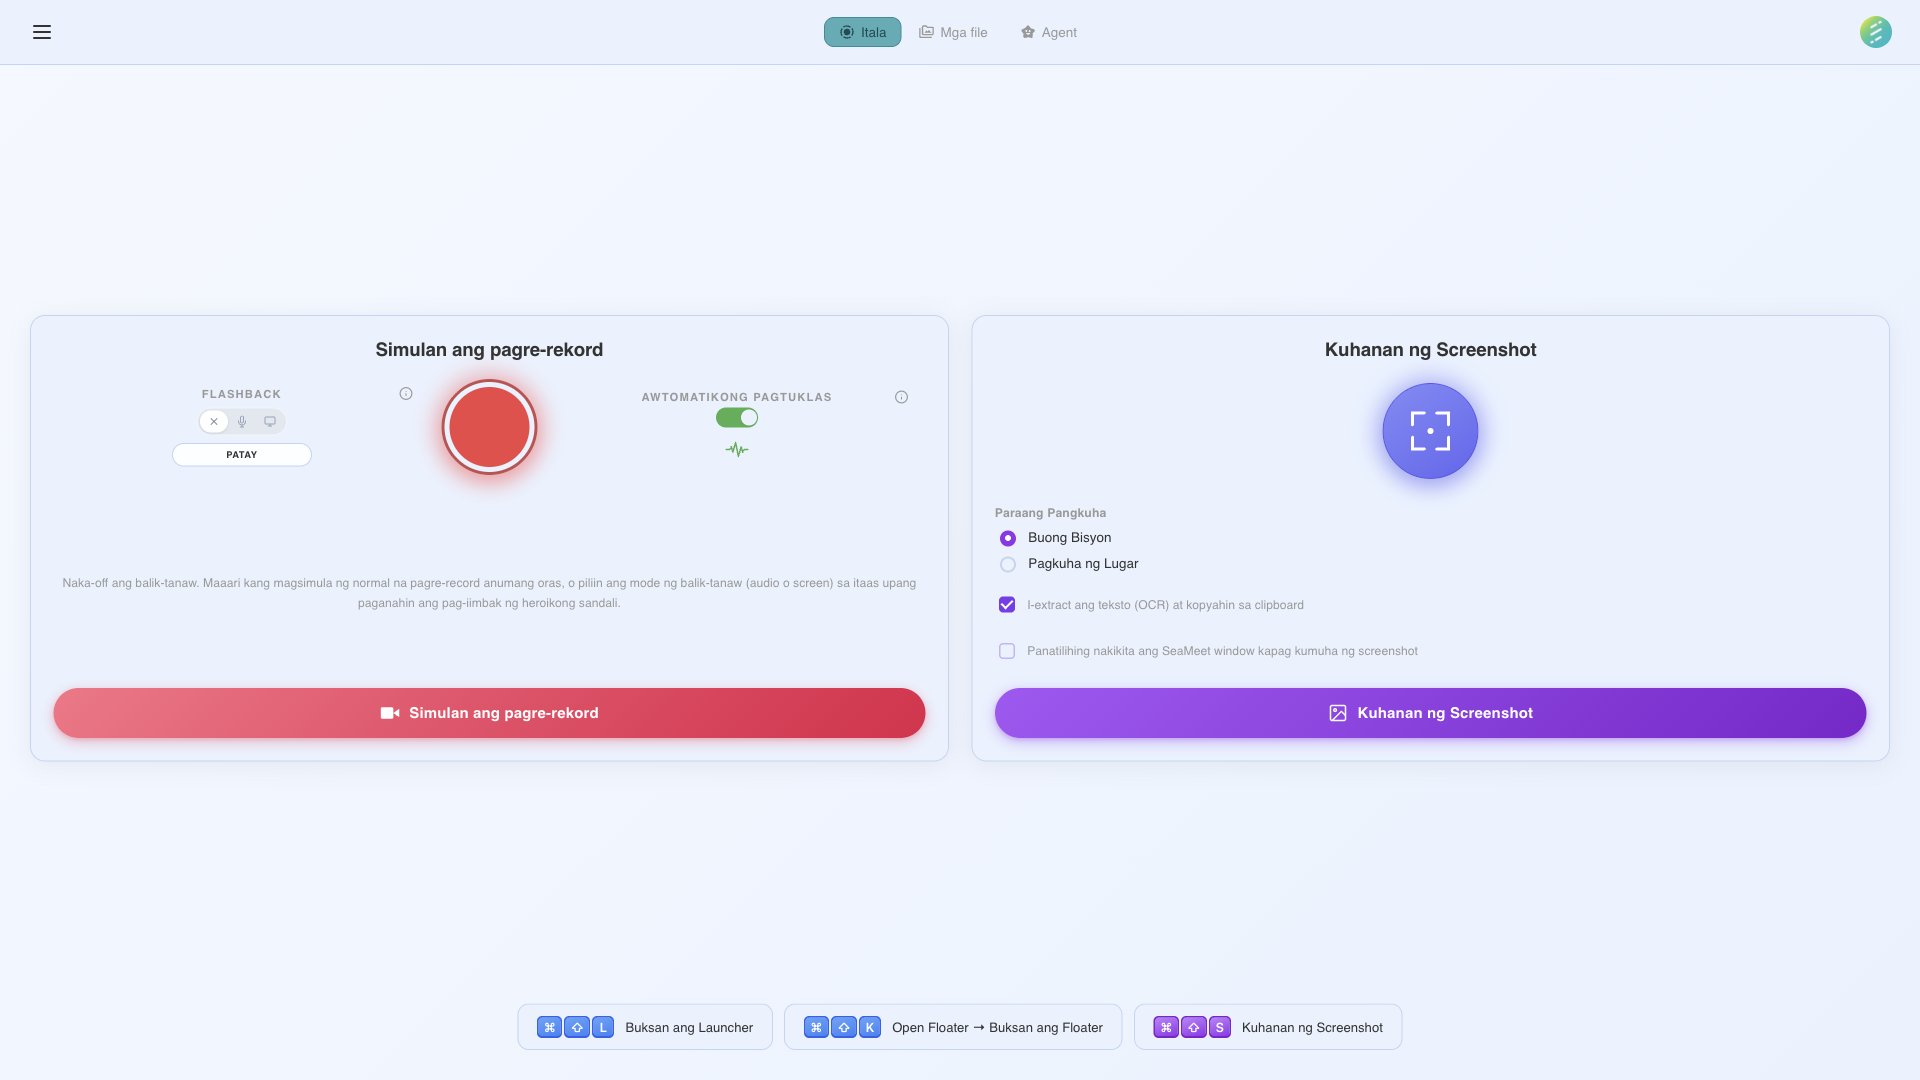
Task: Open the Agent tab
Action: pyautogui.click(x=1047, y=32)
